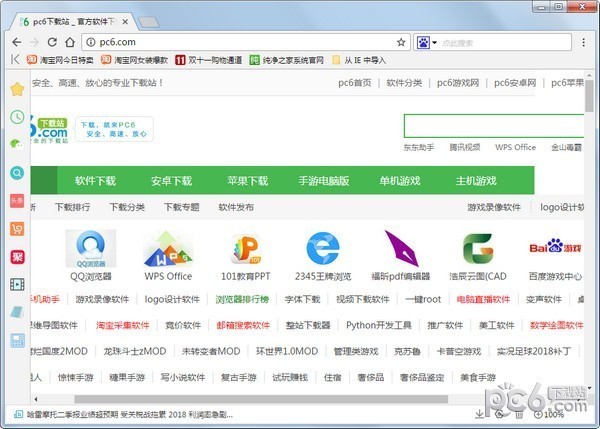Click the QQ Browser app icon
600x429 pixels.
click(91, 248)
